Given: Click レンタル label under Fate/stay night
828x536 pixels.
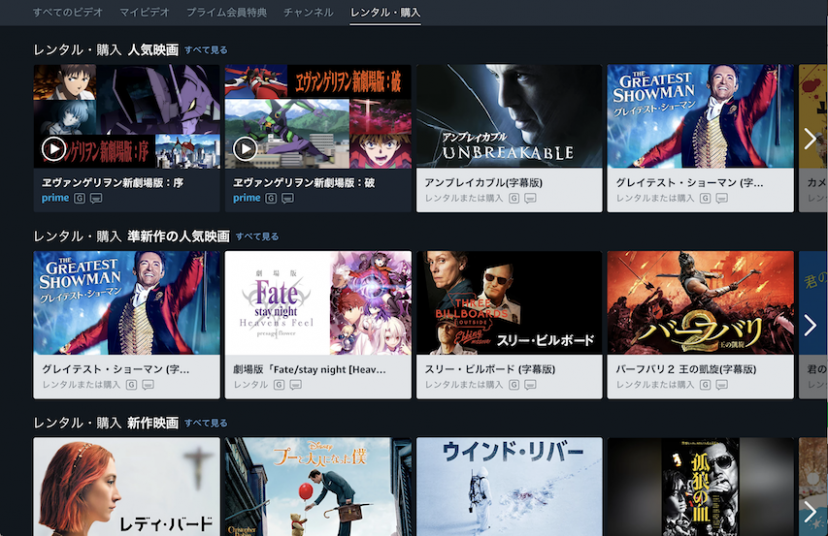Looking at the screenshot, I should (x=251, y=385).
